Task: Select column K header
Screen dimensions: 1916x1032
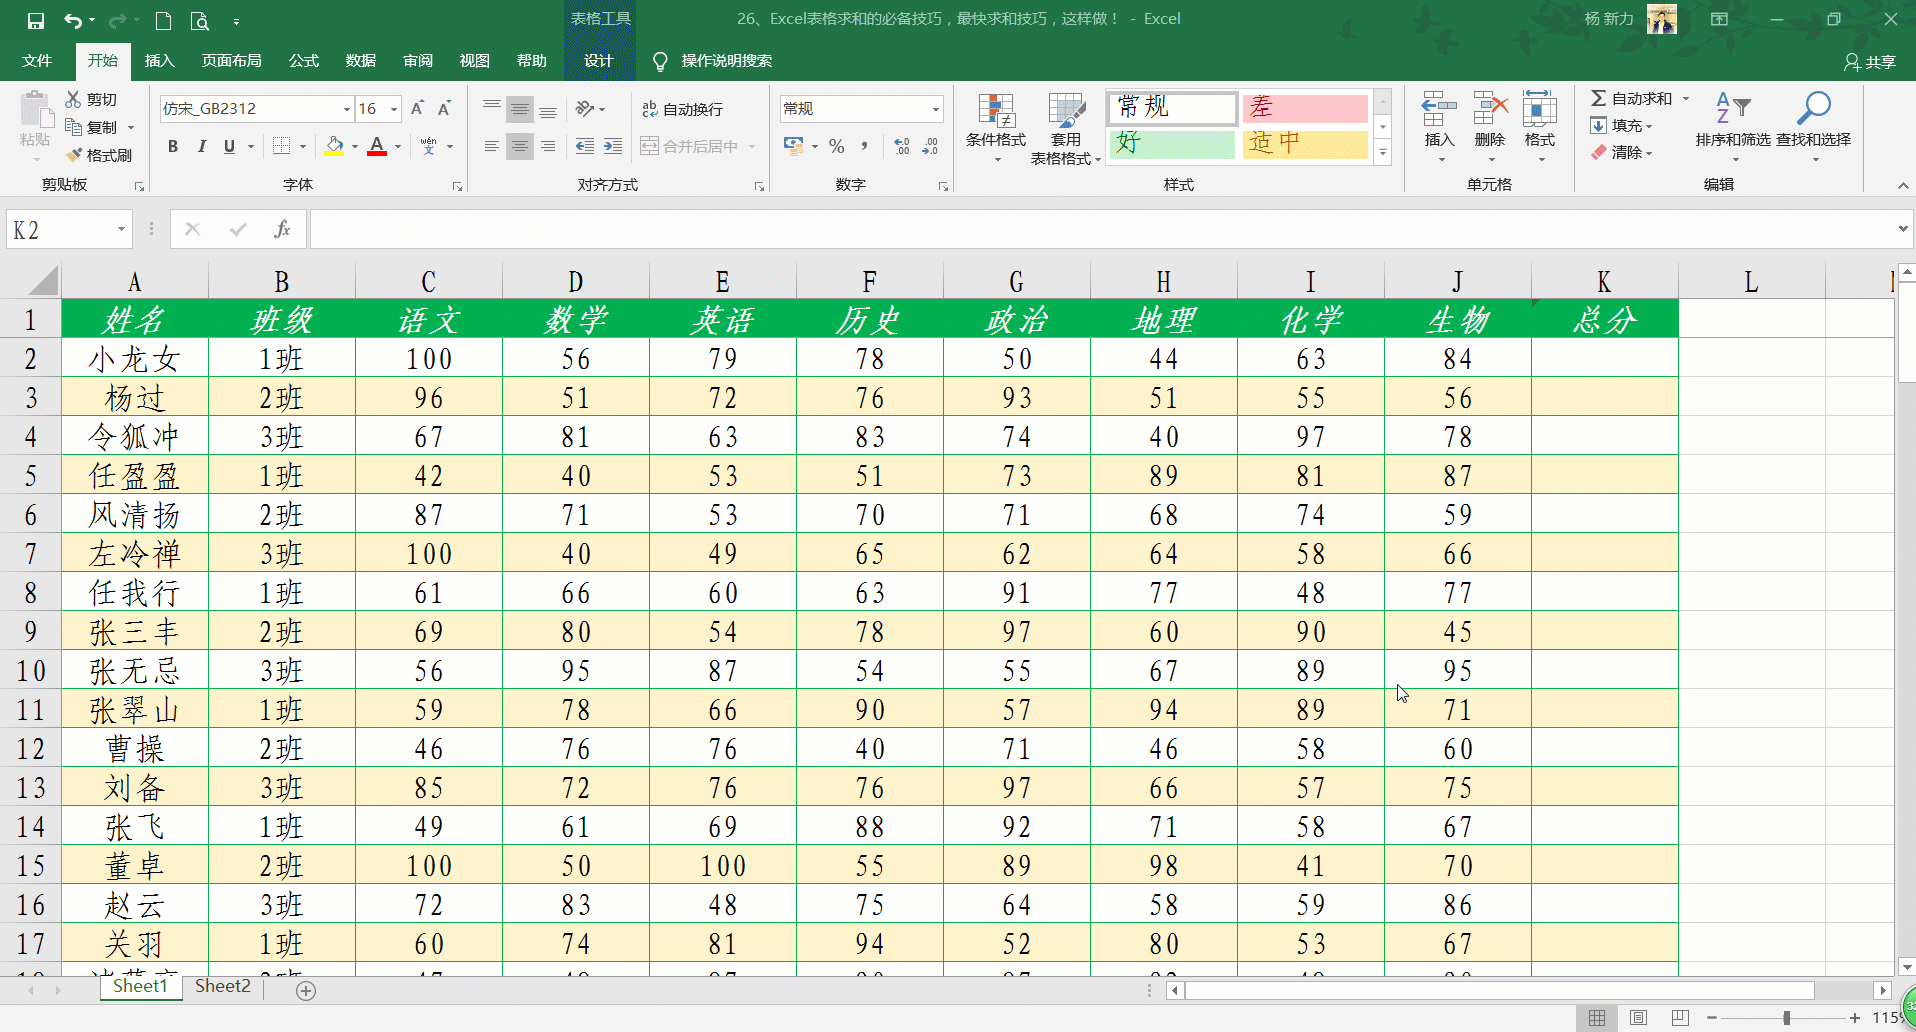Action: pos(1604,281)
